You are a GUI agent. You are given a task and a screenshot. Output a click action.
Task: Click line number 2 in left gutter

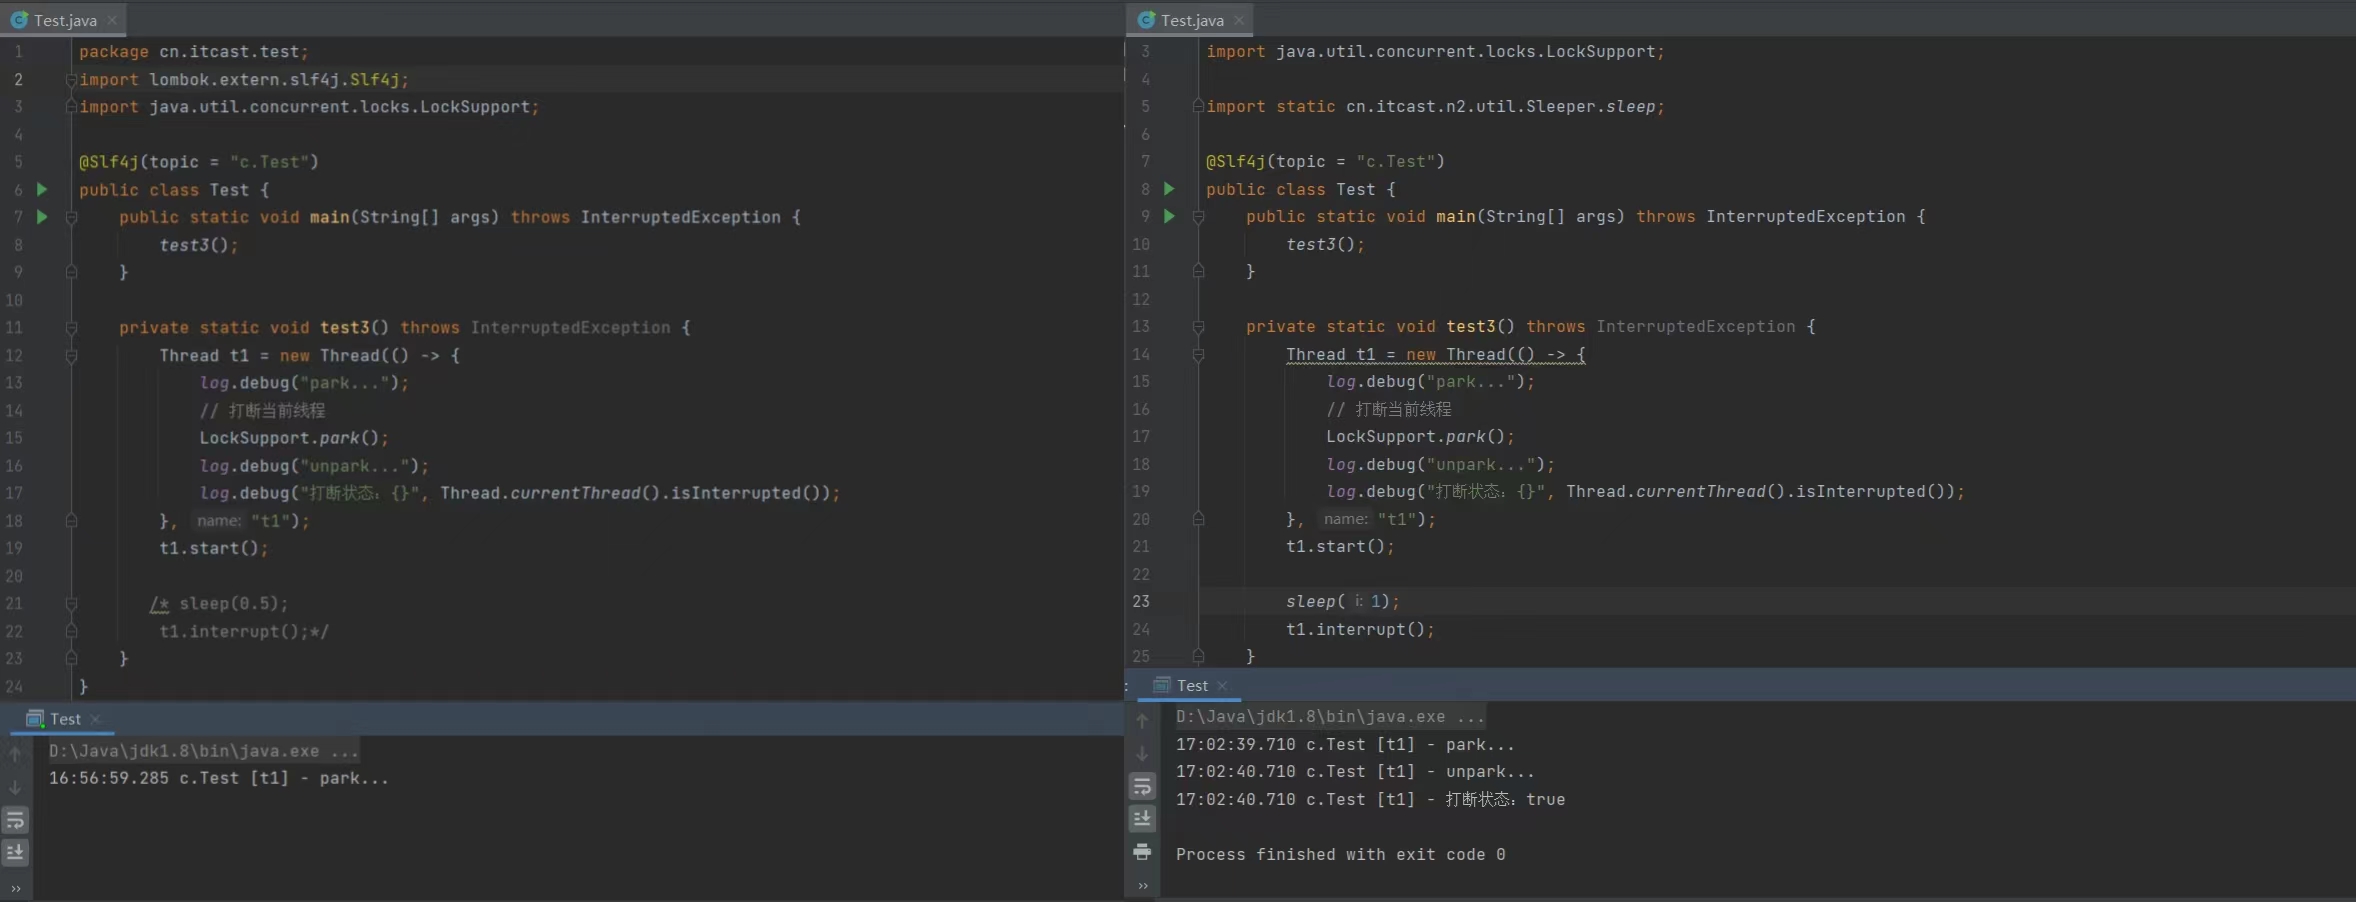point(18,79)
